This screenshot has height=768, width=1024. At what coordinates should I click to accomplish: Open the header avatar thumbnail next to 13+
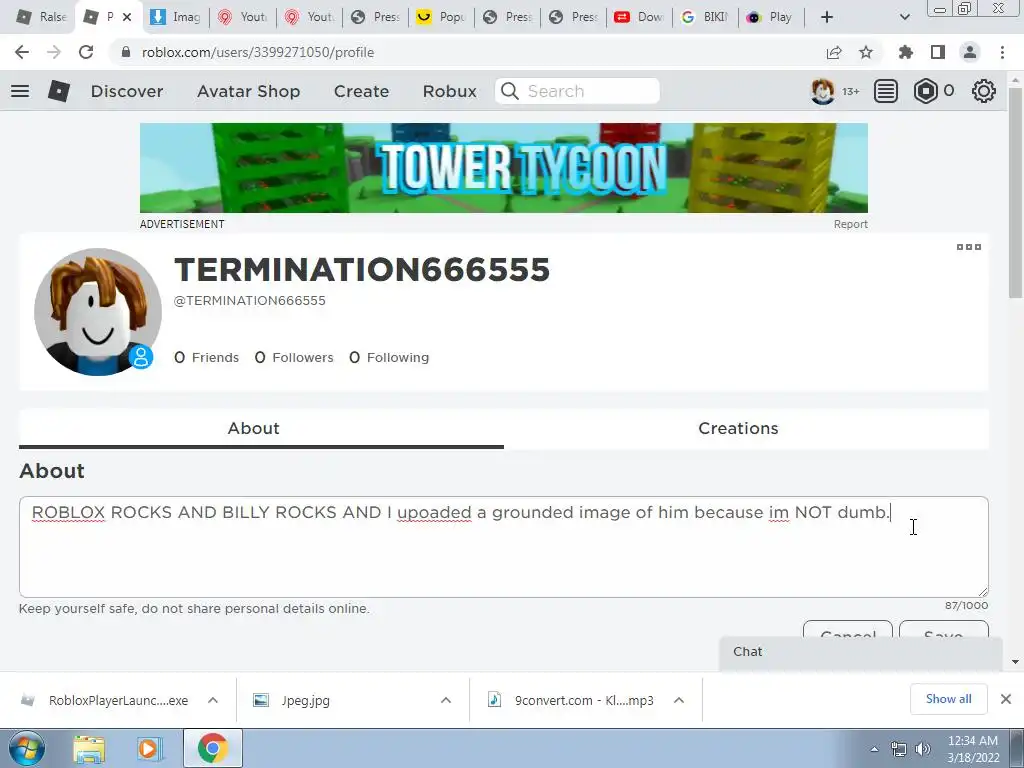coord(822,91)
